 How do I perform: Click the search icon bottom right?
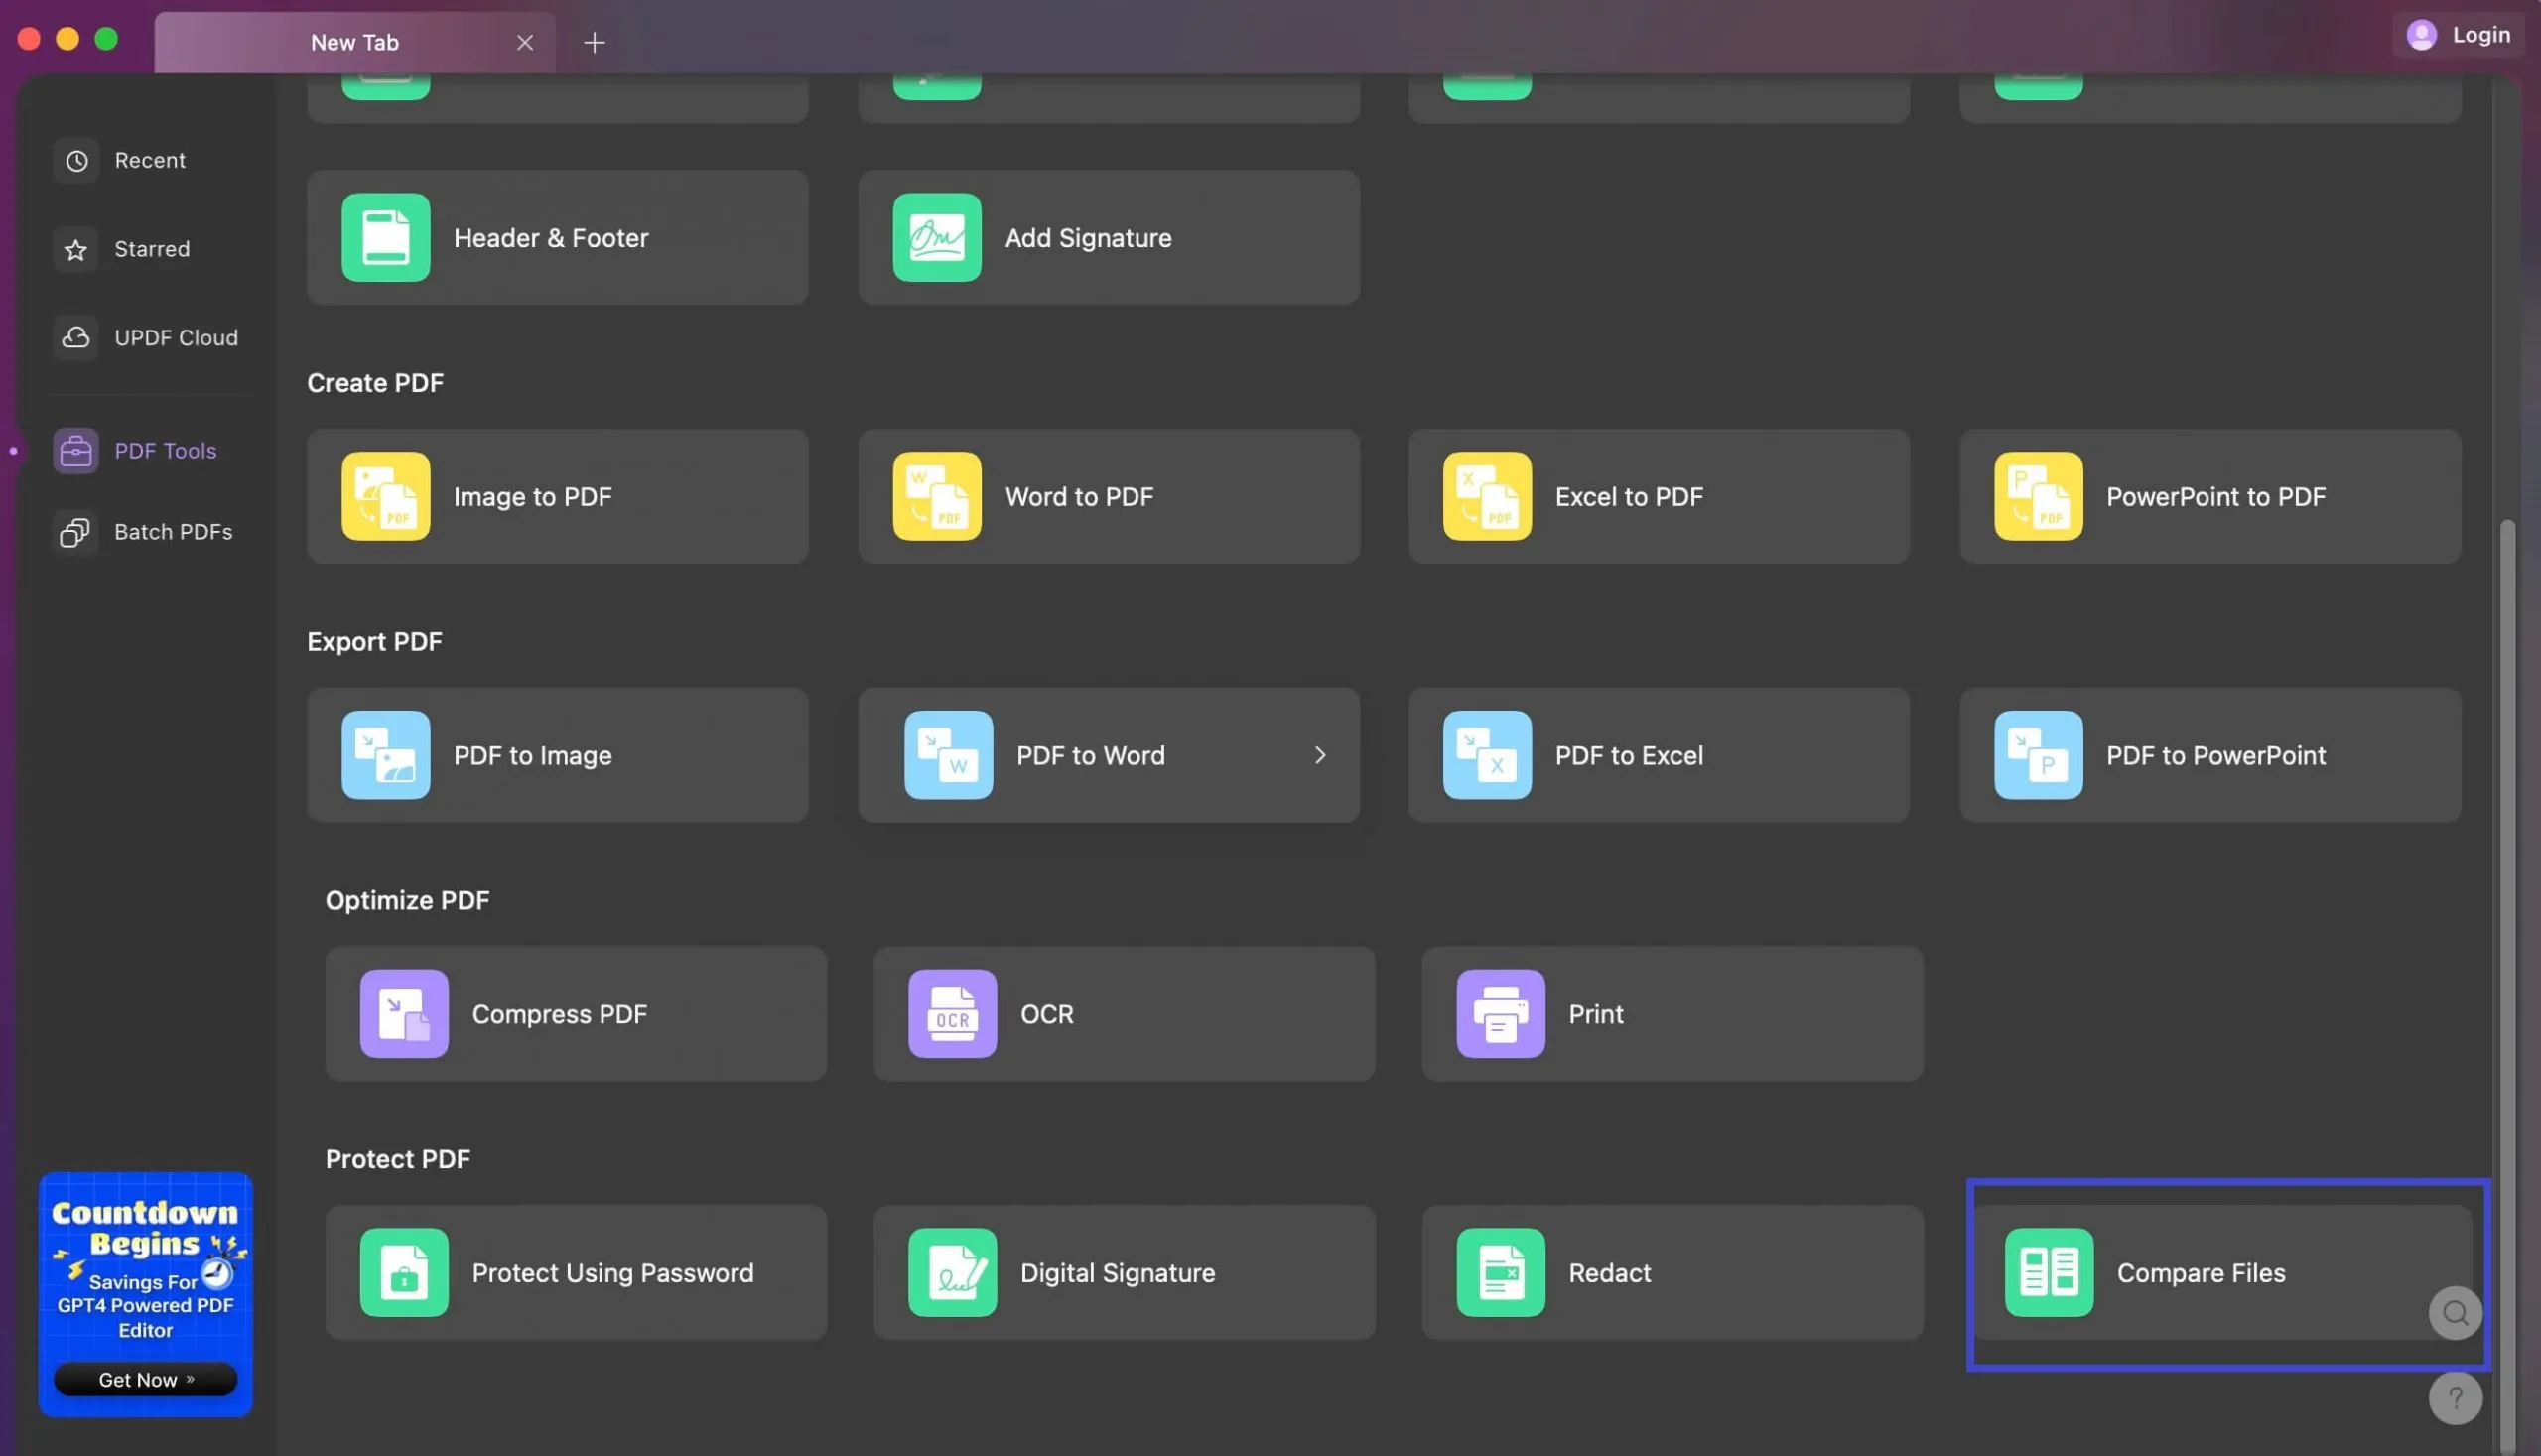2454,1313
